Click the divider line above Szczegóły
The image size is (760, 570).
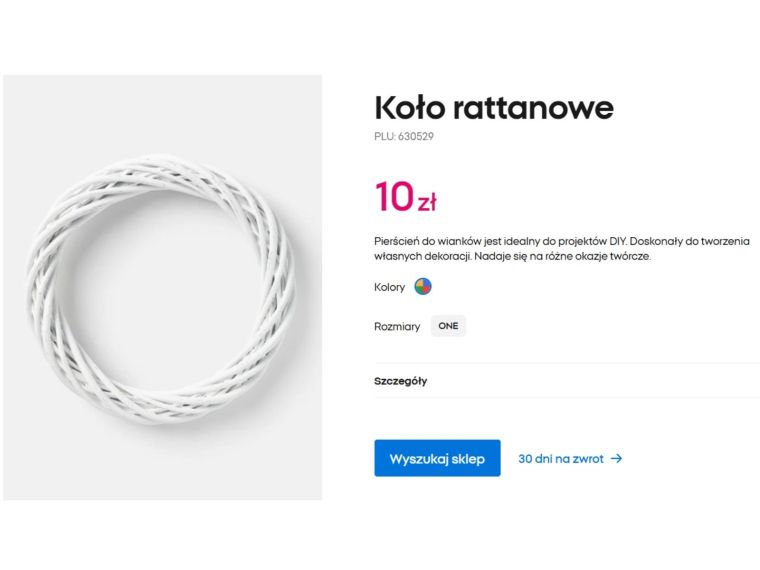[566, 363]
